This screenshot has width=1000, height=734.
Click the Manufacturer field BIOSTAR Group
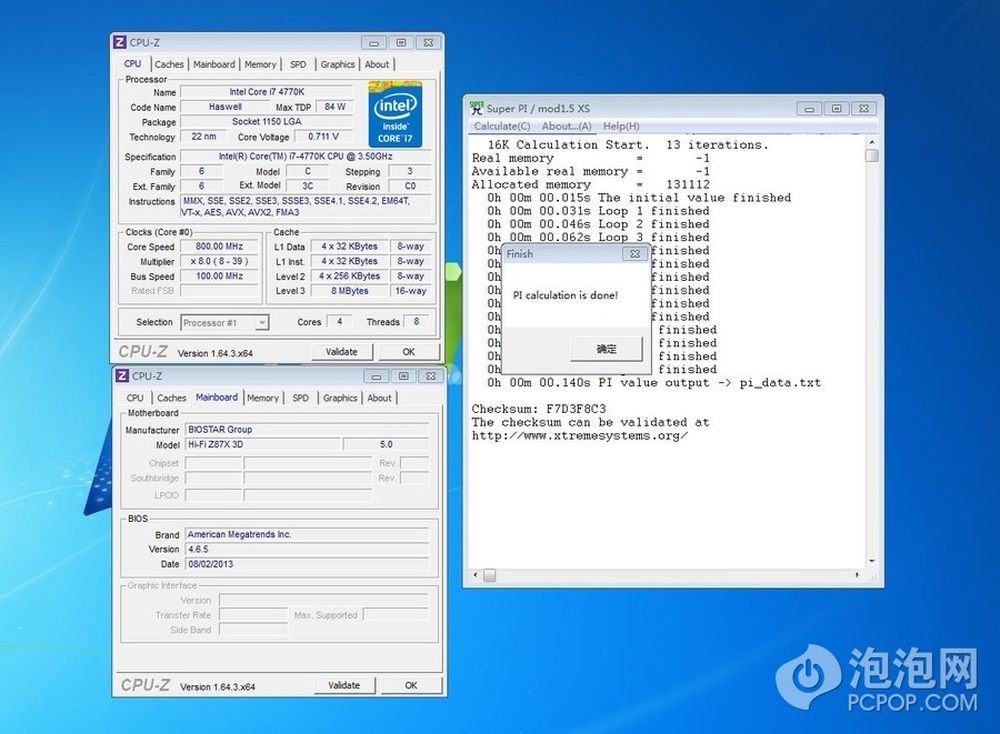(307, 430)
